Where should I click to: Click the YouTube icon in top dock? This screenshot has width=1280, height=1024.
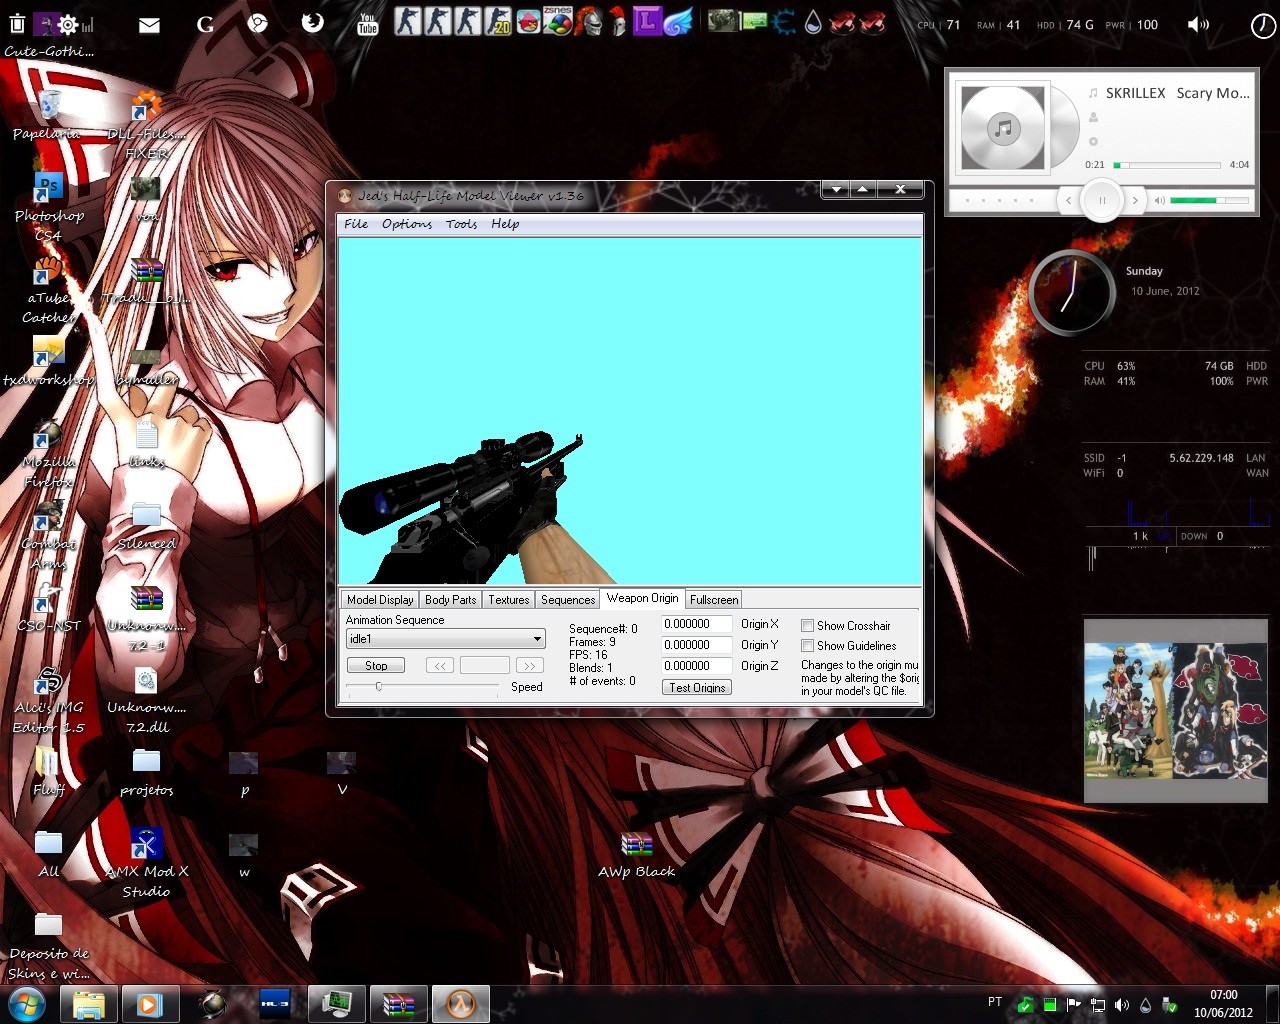(x=368, y=23)
